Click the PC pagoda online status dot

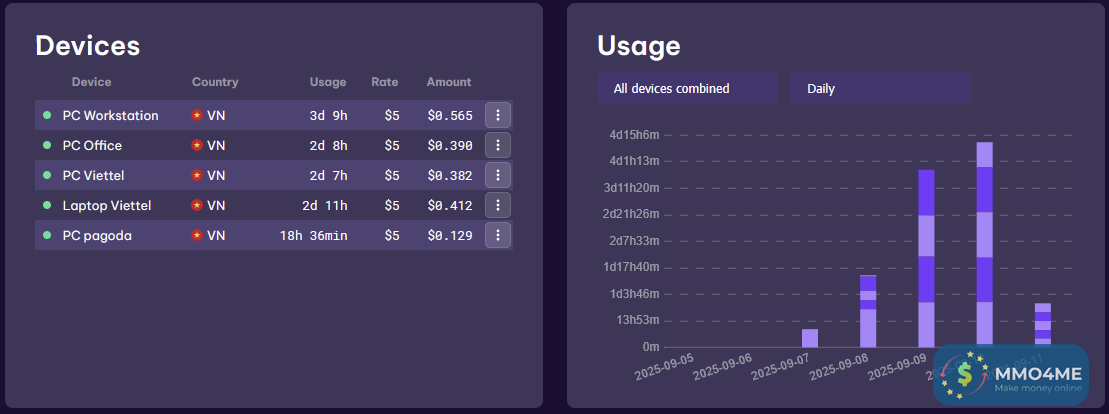47,236
